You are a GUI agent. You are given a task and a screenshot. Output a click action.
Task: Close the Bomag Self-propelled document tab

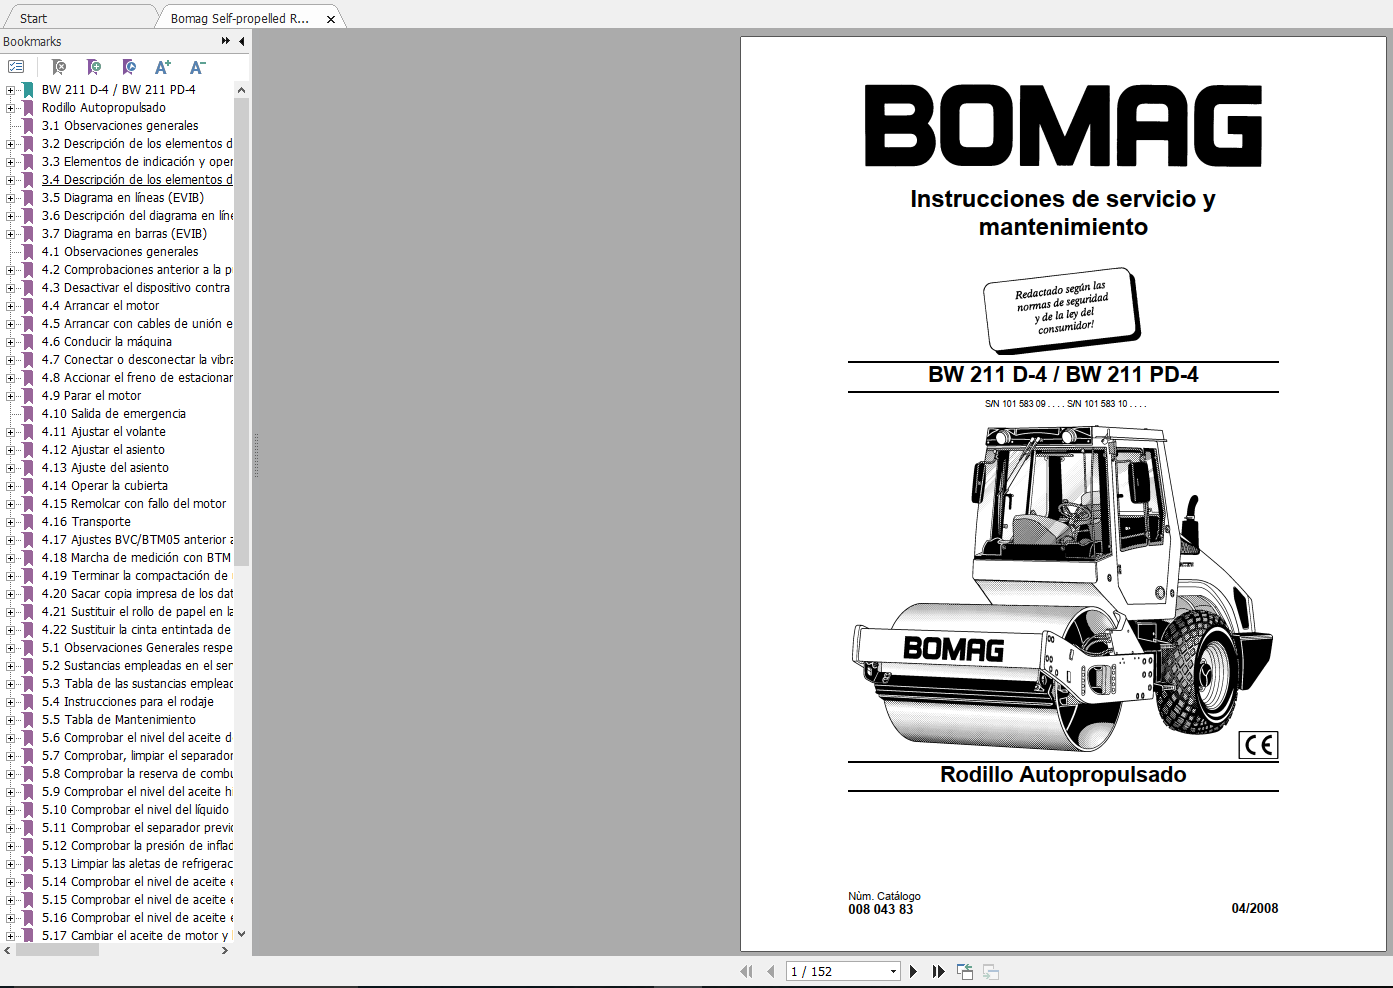pyautogui.click(x=331, y=19)
